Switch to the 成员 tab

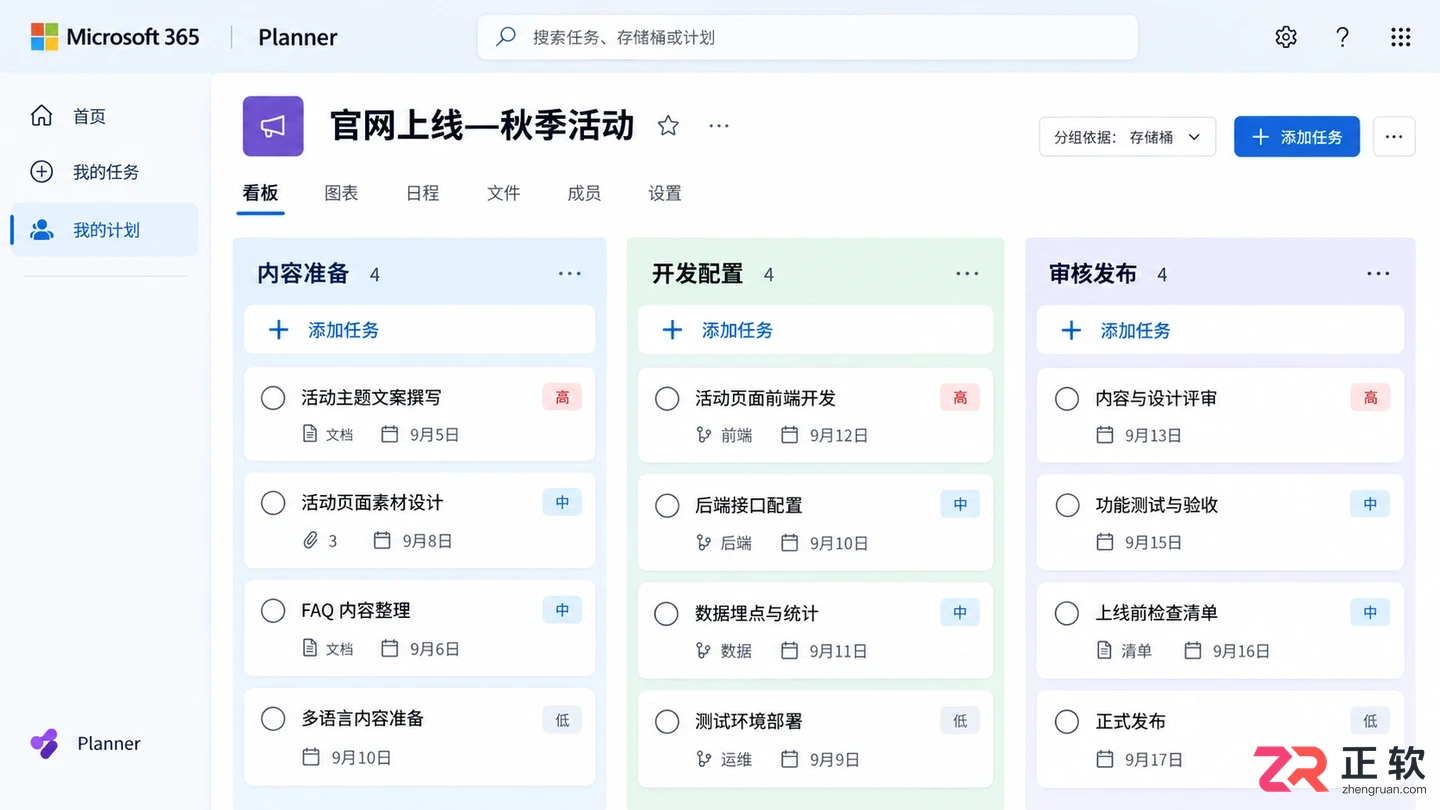584,193
